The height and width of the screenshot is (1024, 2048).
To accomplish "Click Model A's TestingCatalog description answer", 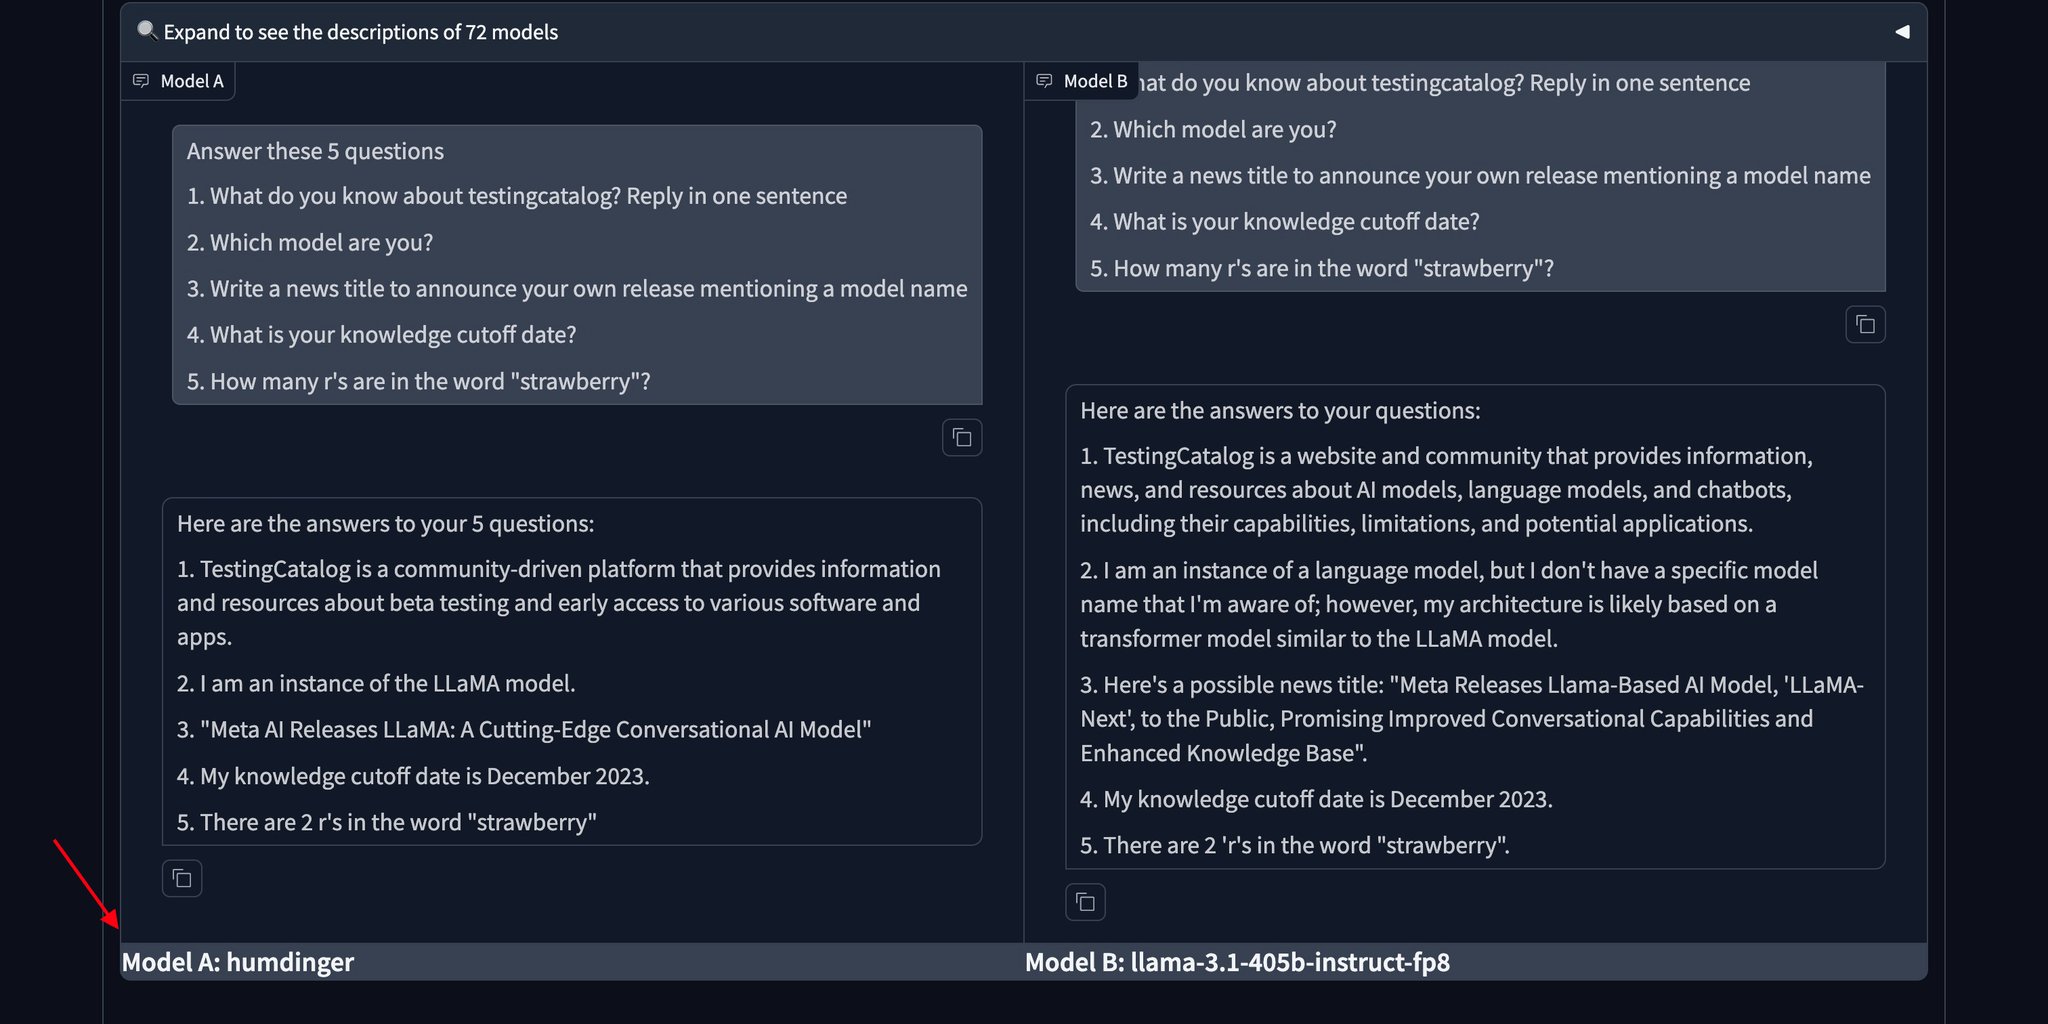I will 559,603.
